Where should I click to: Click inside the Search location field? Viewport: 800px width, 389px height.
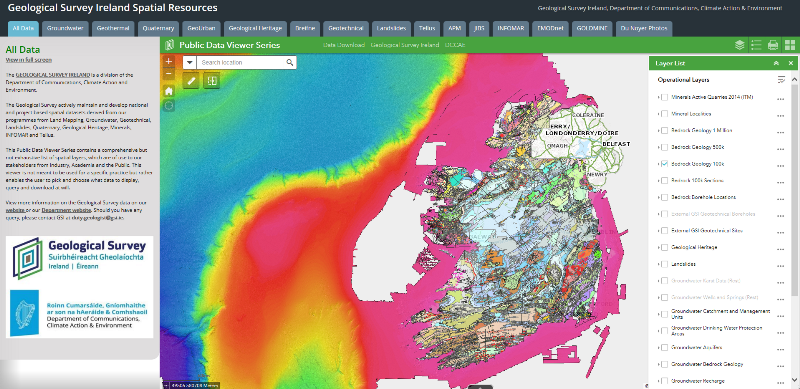[240, 62]
